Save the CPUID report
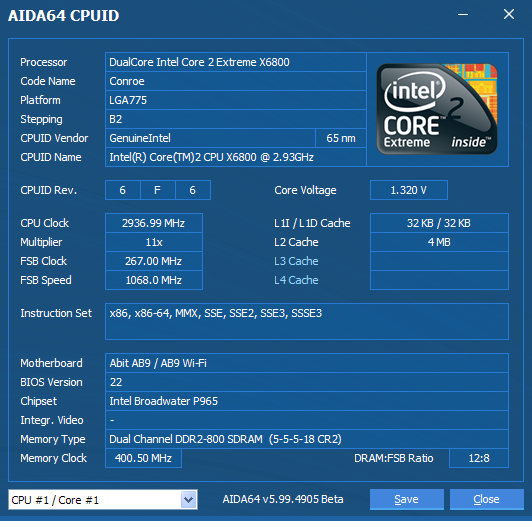Image resolution: width=532 pixels, height=521 pixels. point(406,499)
